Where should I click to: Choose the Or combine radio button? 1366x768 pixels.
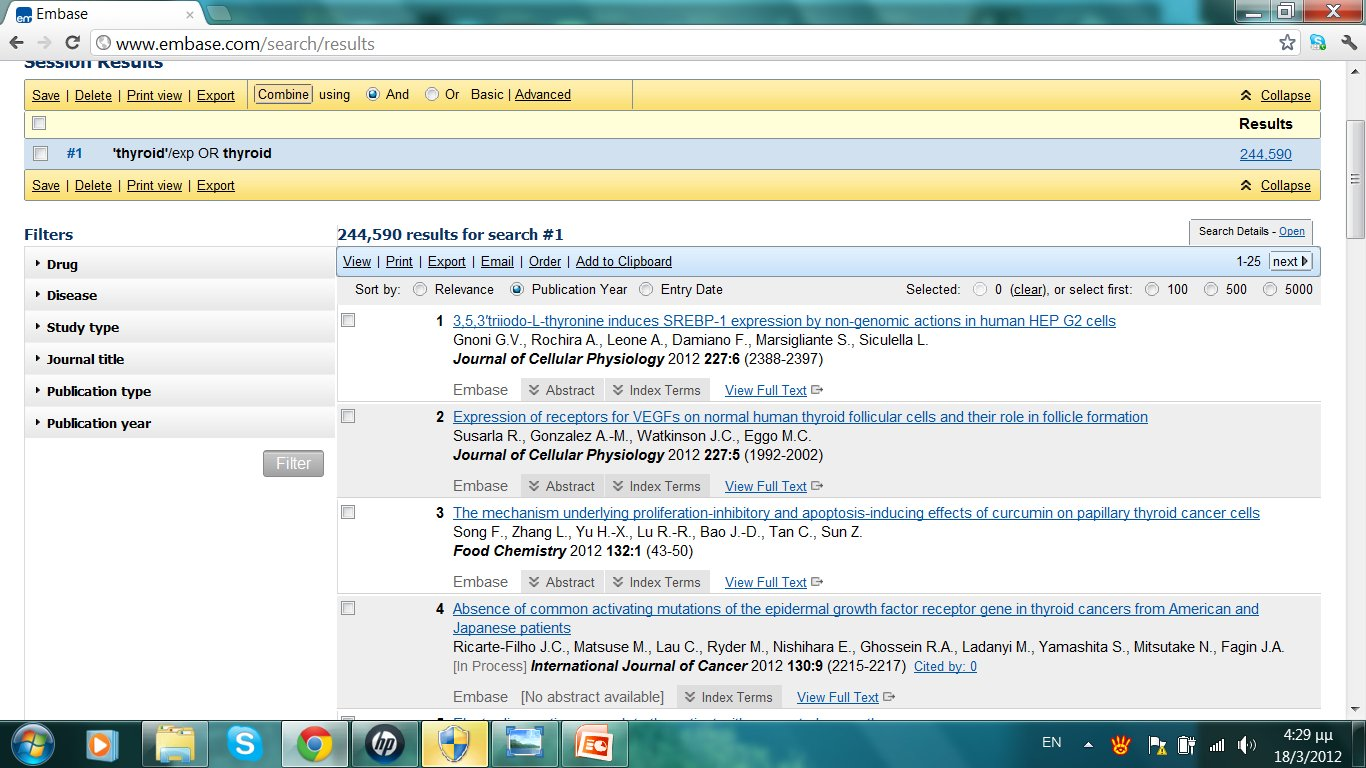coord(432,94)
